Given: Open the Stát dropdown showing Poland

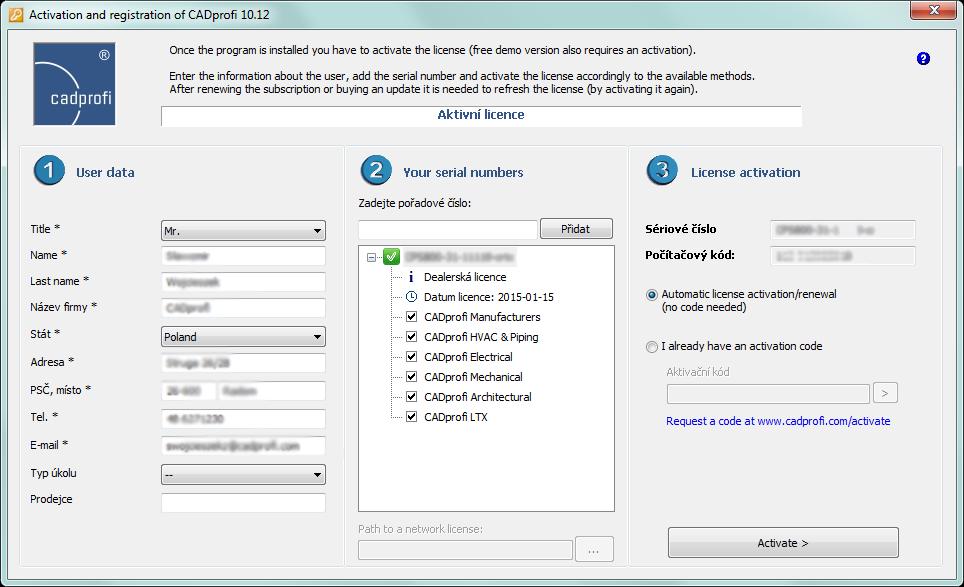Looking at the screenshot, I should [x=243, y=337].
